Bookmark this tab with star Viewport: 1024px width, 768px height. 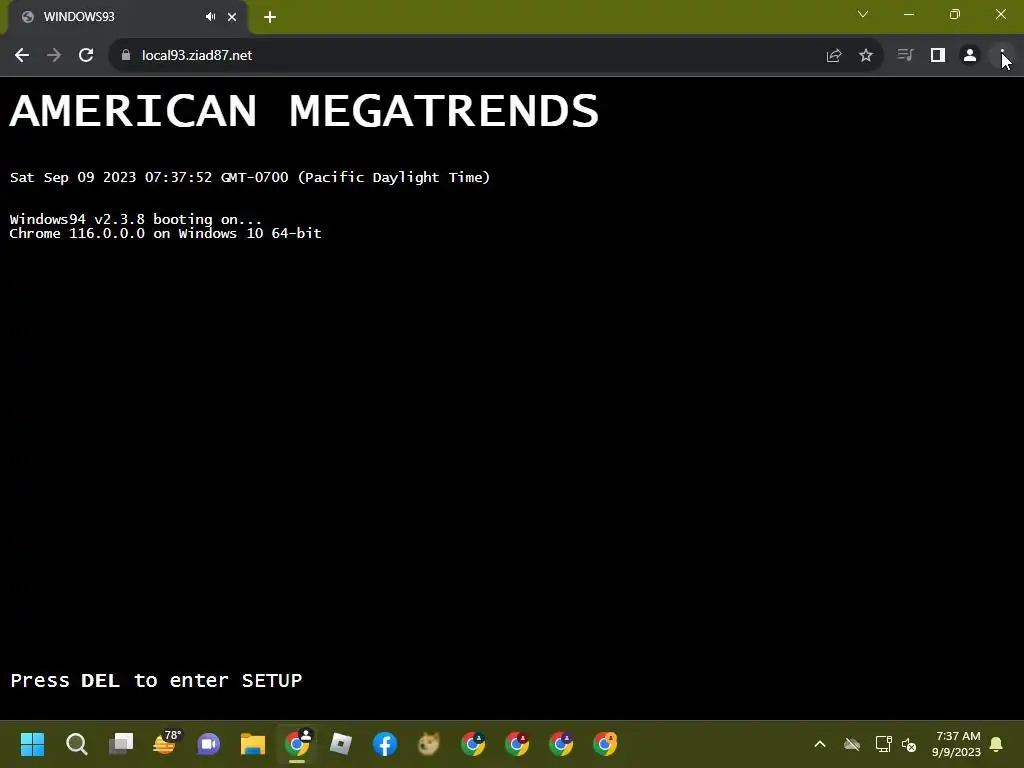point(866,56)
